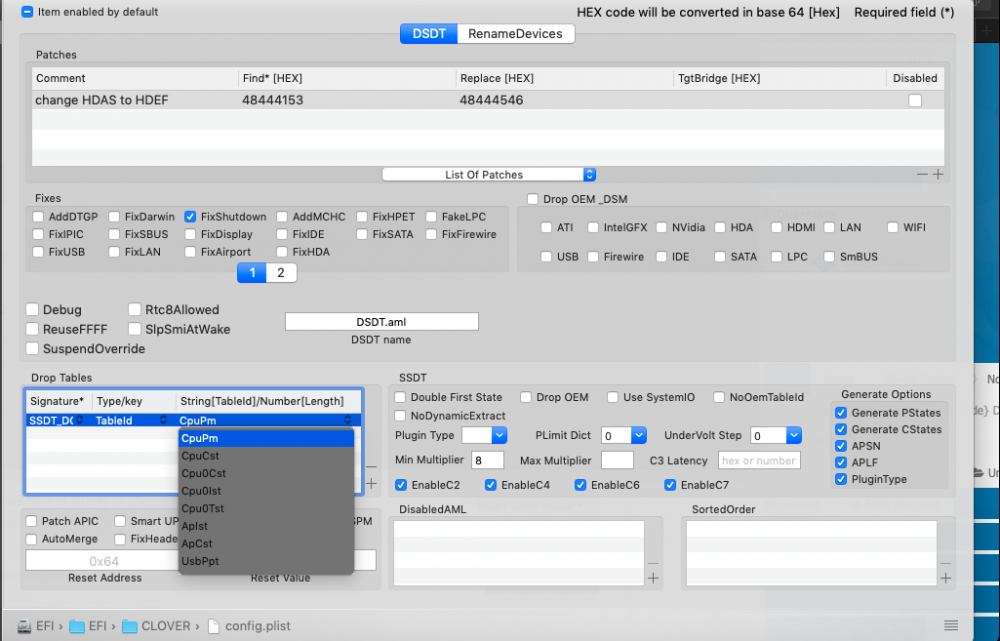
Task: Open the List Of Patches dropdown
Action: pyautogui.click(x=489, y=175)
